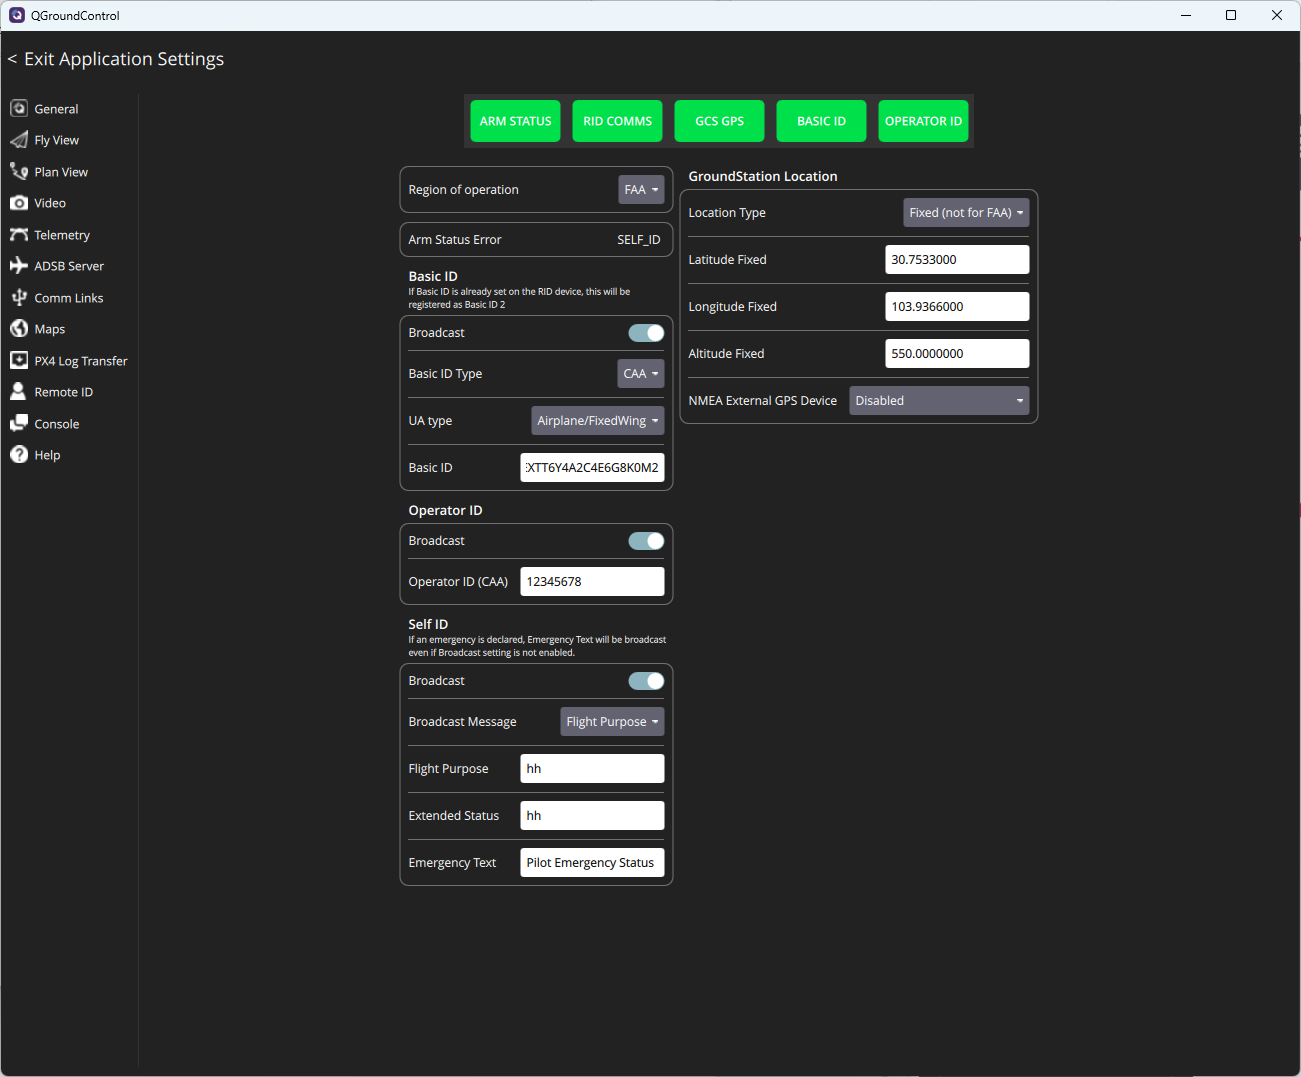Screen dimensions: 1301x1077
Task: Click the GroundStation Location heading
Action: click(763, 176)
